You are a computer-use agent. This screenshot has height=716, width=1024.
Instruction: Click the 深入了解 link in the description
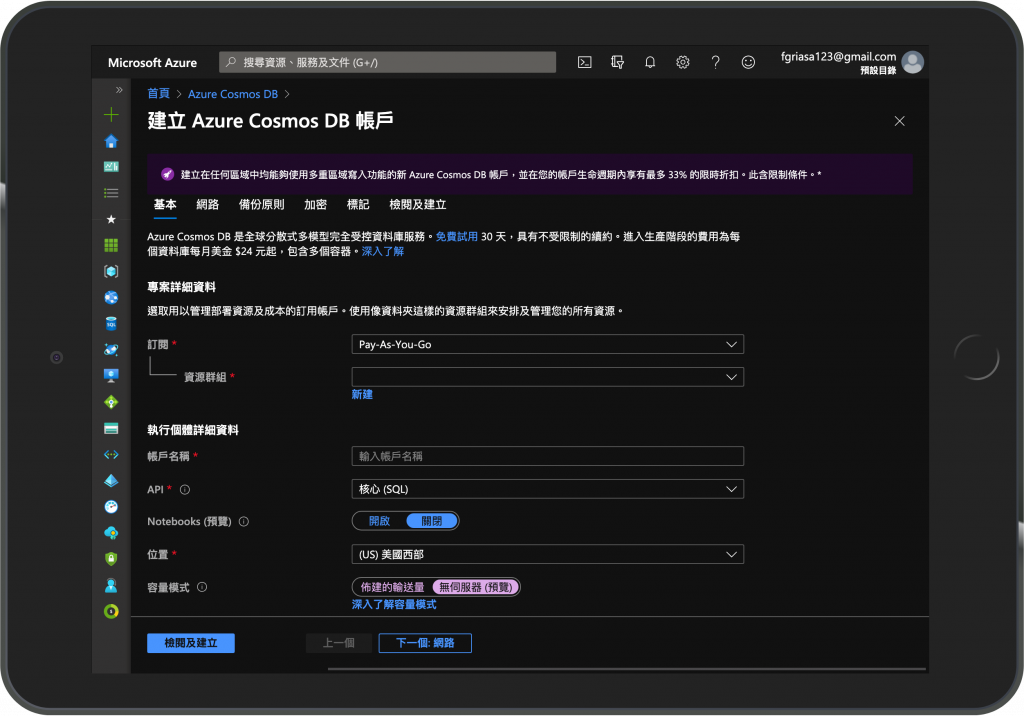pyautogui.click(x=383, y=252)
